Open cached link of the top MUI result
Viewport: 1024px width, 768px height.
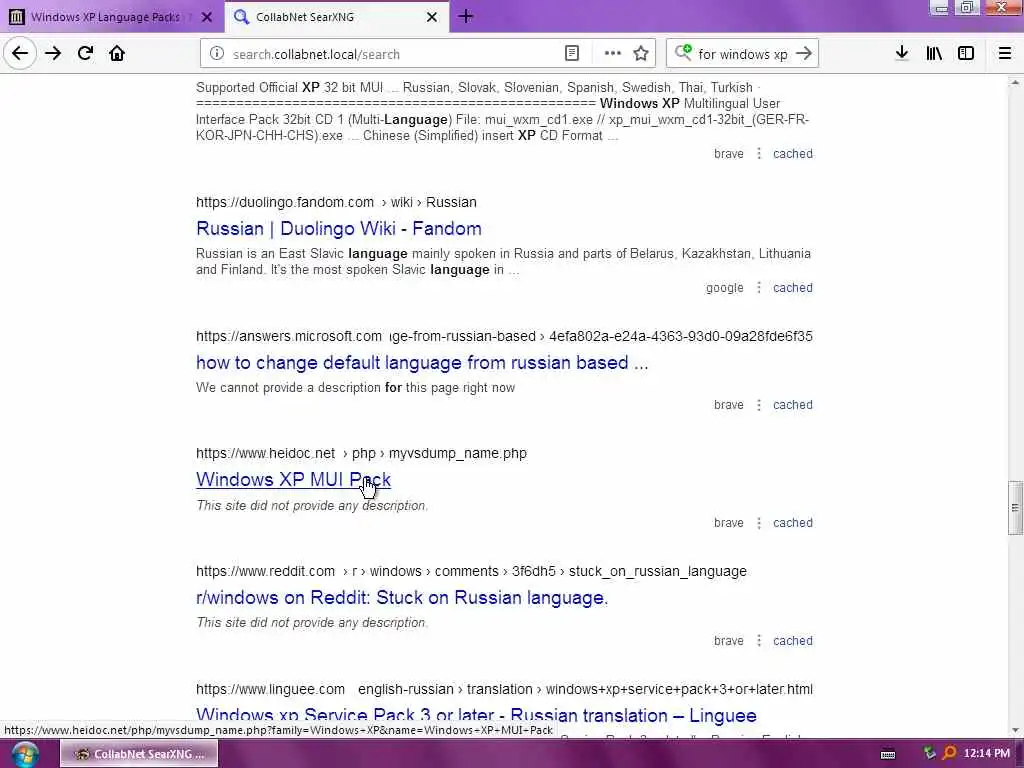click(793, 153)
